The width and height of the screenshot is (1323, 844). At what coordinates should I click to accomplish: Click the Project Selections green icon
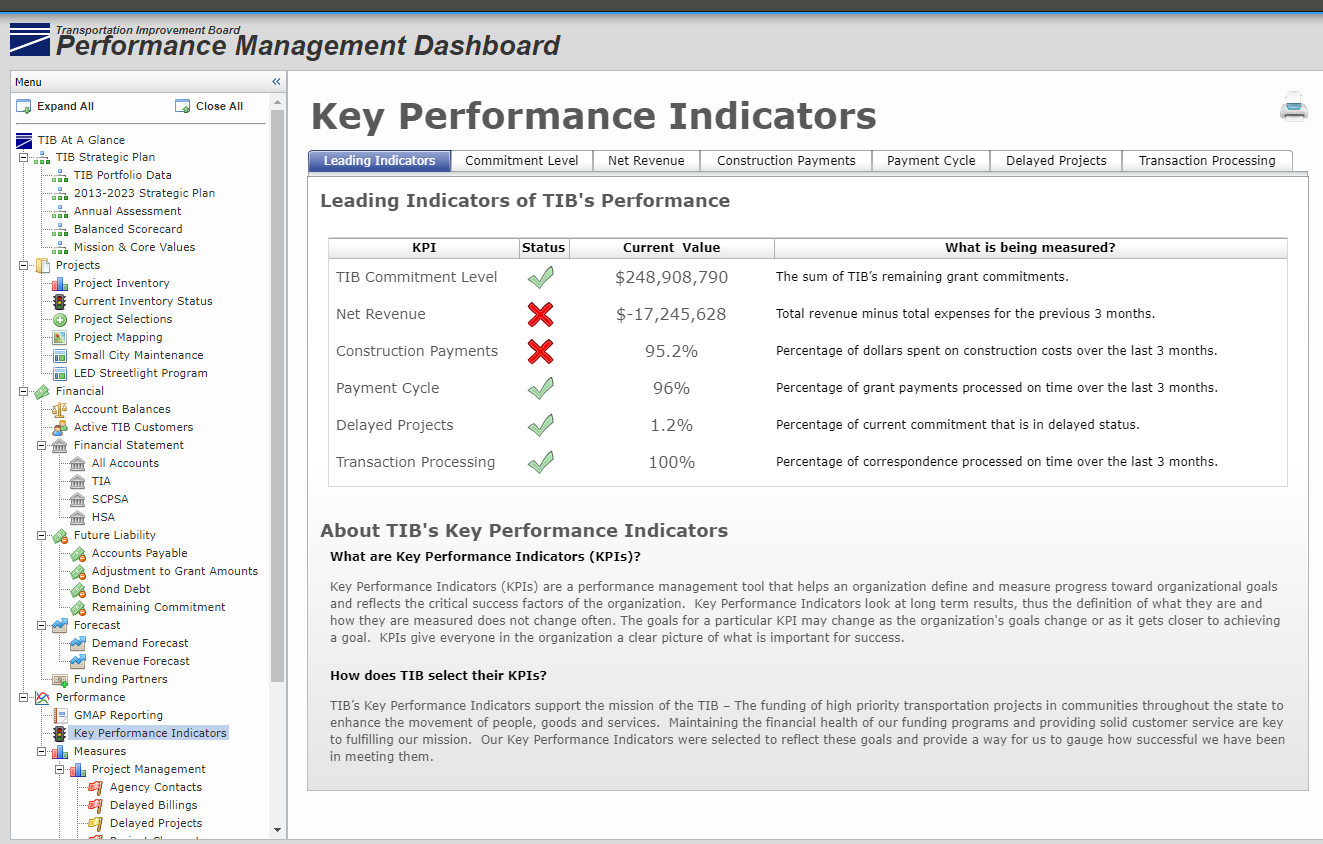(x=60, y=319)
